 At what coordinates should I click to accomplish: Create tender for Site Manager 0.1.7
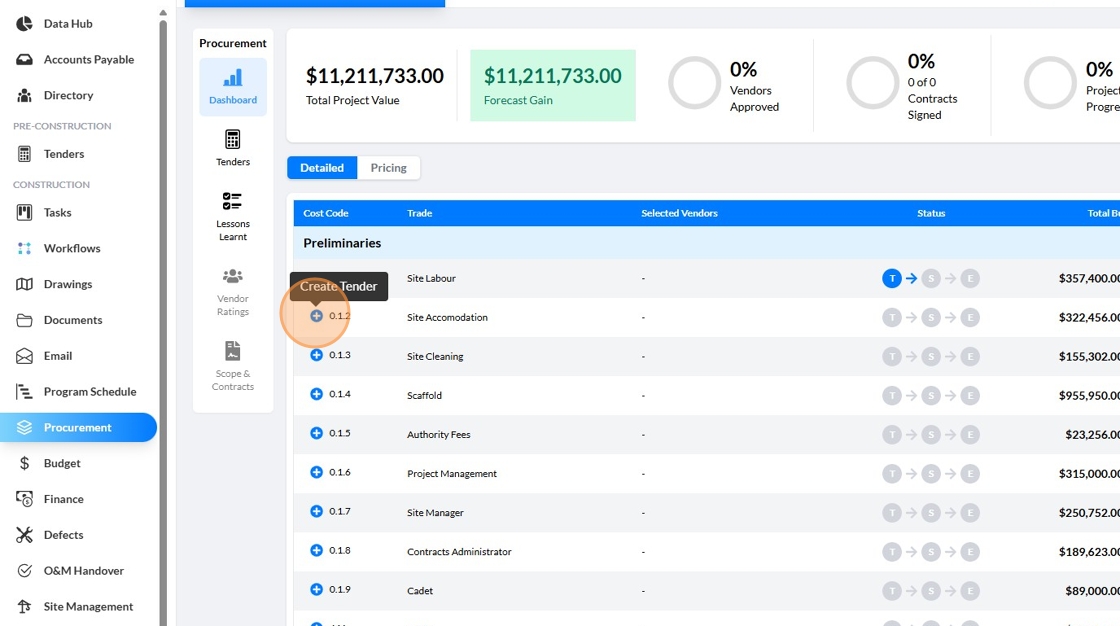coord(316,511)
